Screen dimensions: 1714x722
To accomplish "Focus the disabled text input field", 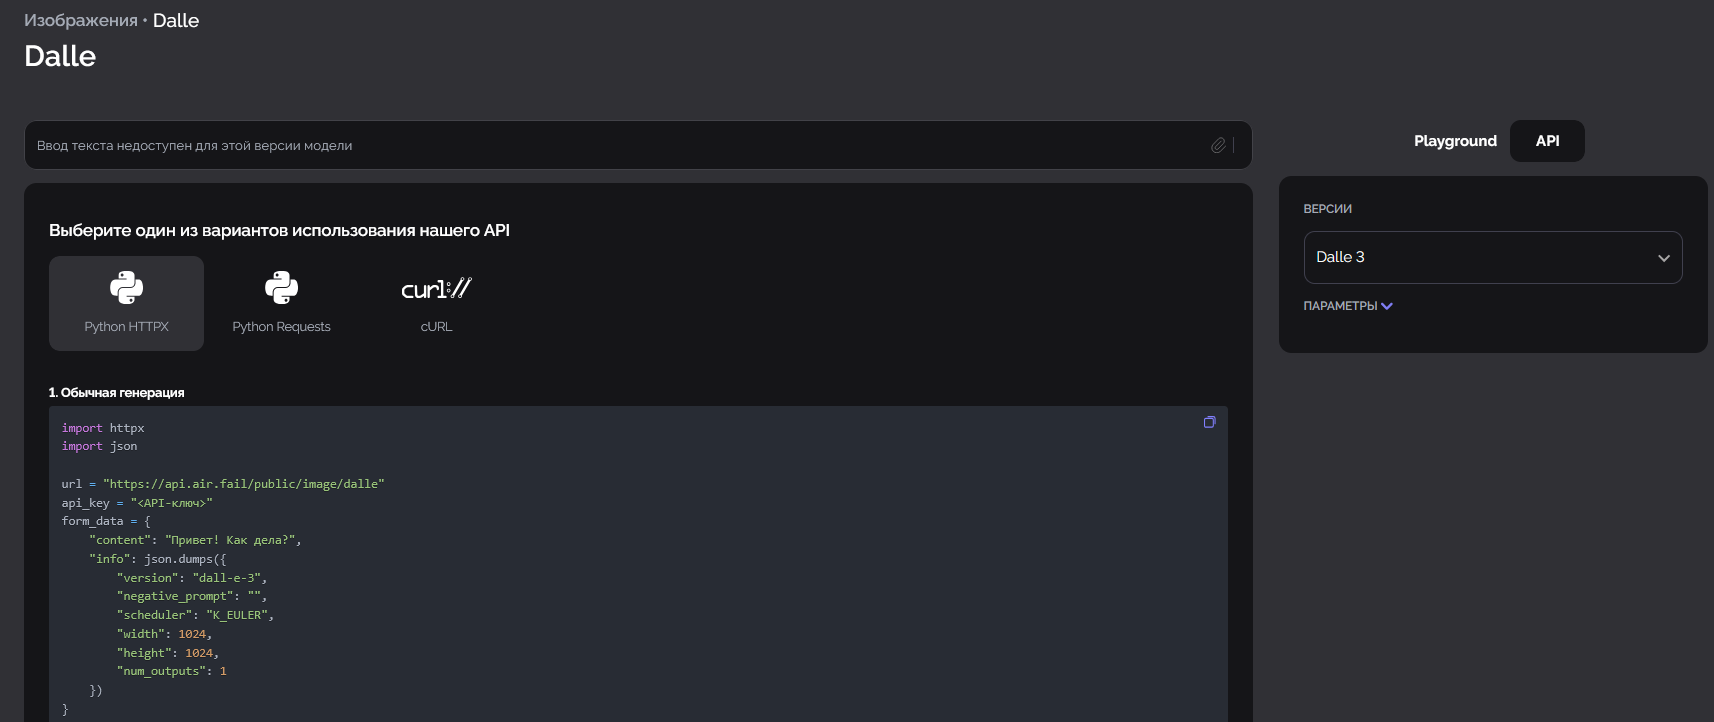I will tap(638, 145).
